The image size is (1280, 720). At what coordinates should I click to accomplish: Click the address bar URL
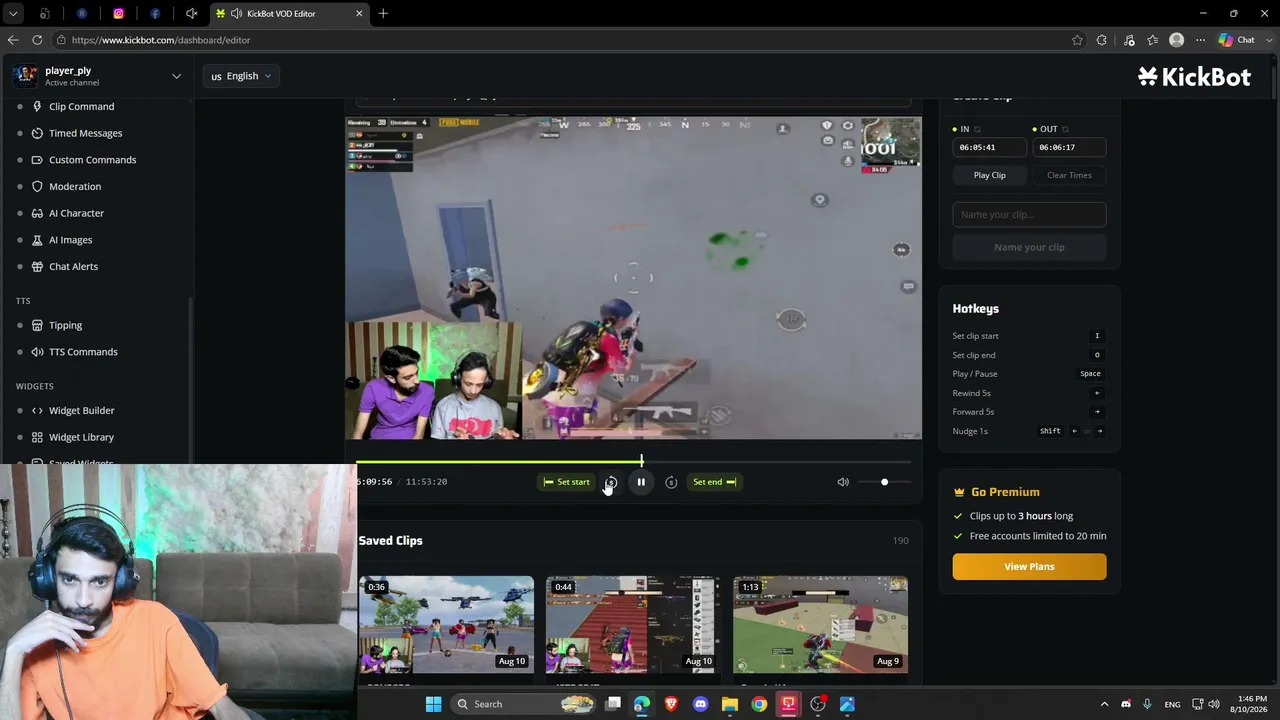click(x=161, y=40)
